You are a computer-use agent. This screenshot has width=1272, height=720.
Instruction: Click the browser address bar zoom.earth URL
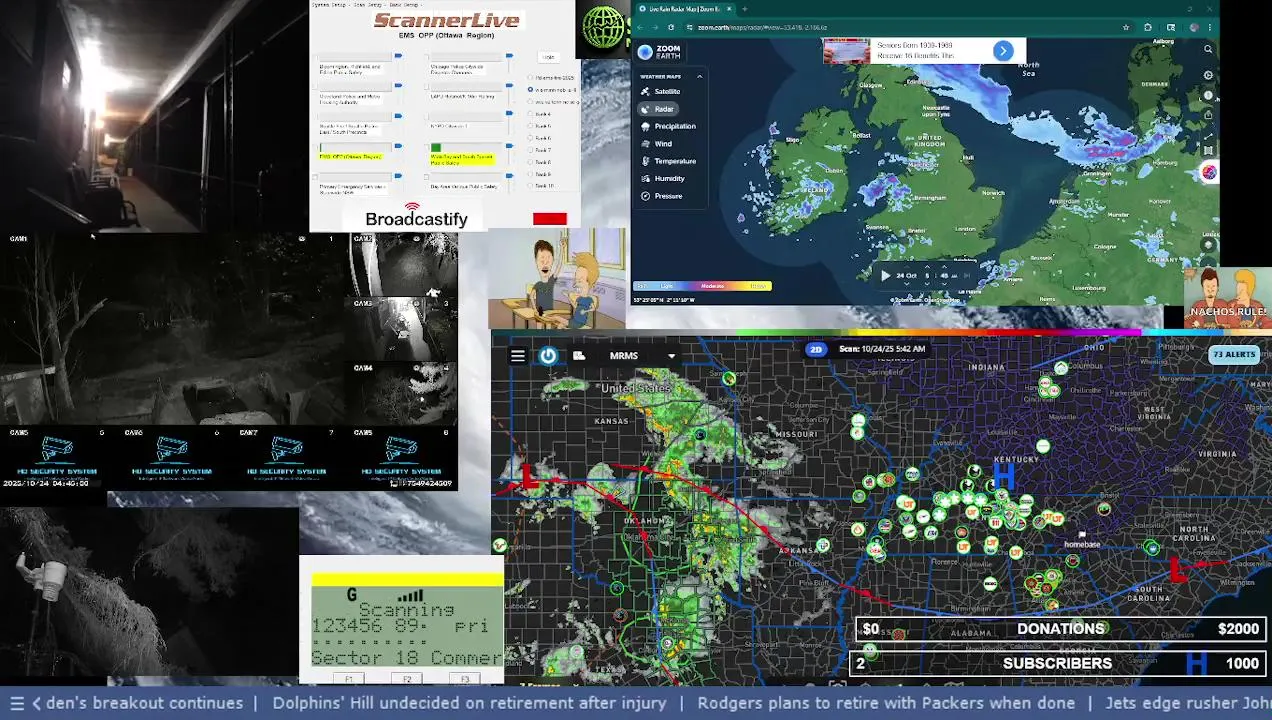762,28
